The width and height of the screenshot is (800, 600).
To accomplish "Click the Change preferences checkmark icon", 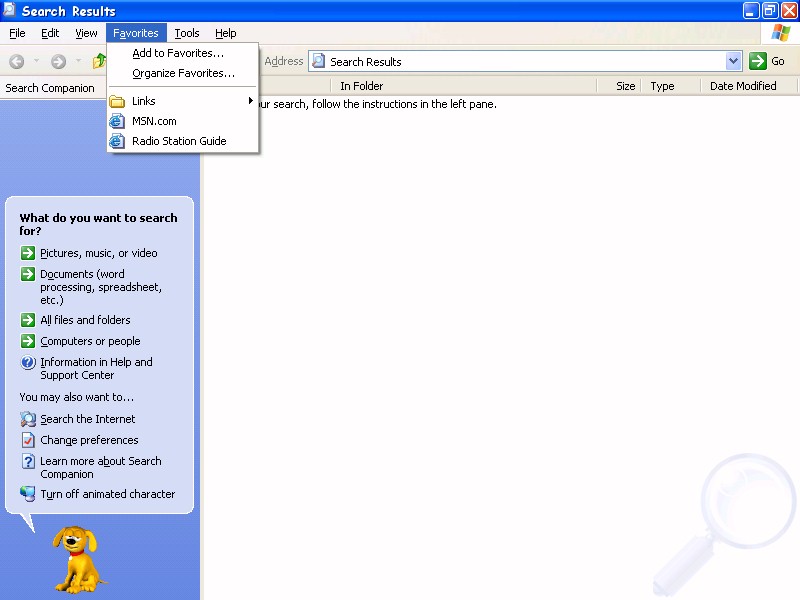I will pos(28,440).
